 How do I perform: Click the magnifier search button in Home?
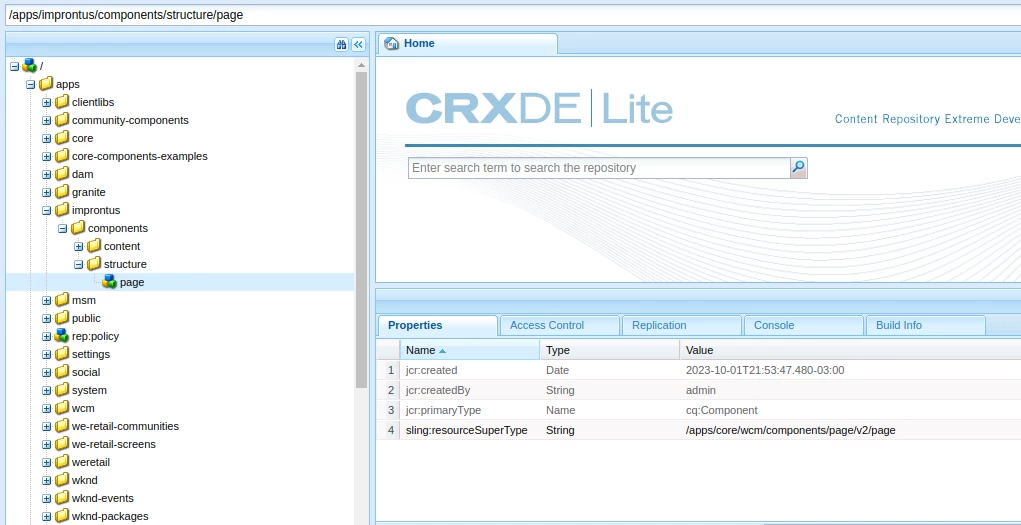(x=798, y=168)
